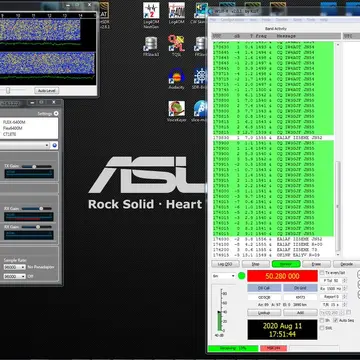360x360 pixels.
Task: Launch the SDR-Bridge desktop icon
Action: (x=200, y=79)
